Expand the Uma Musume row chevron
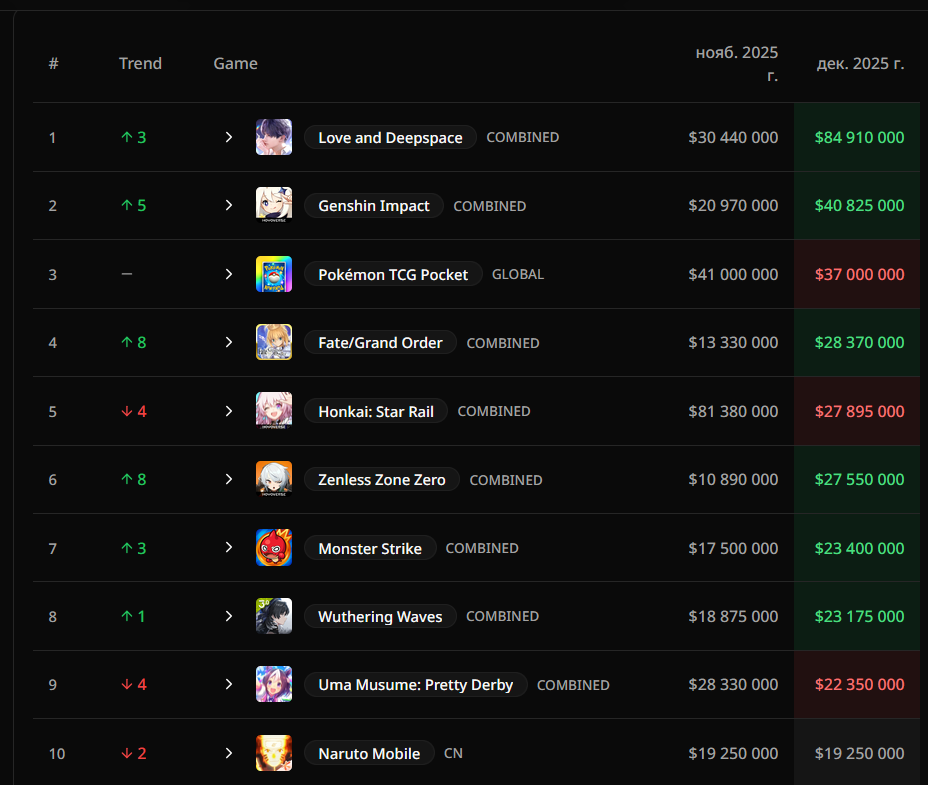The image size is (928, 785). pos(229,684)
